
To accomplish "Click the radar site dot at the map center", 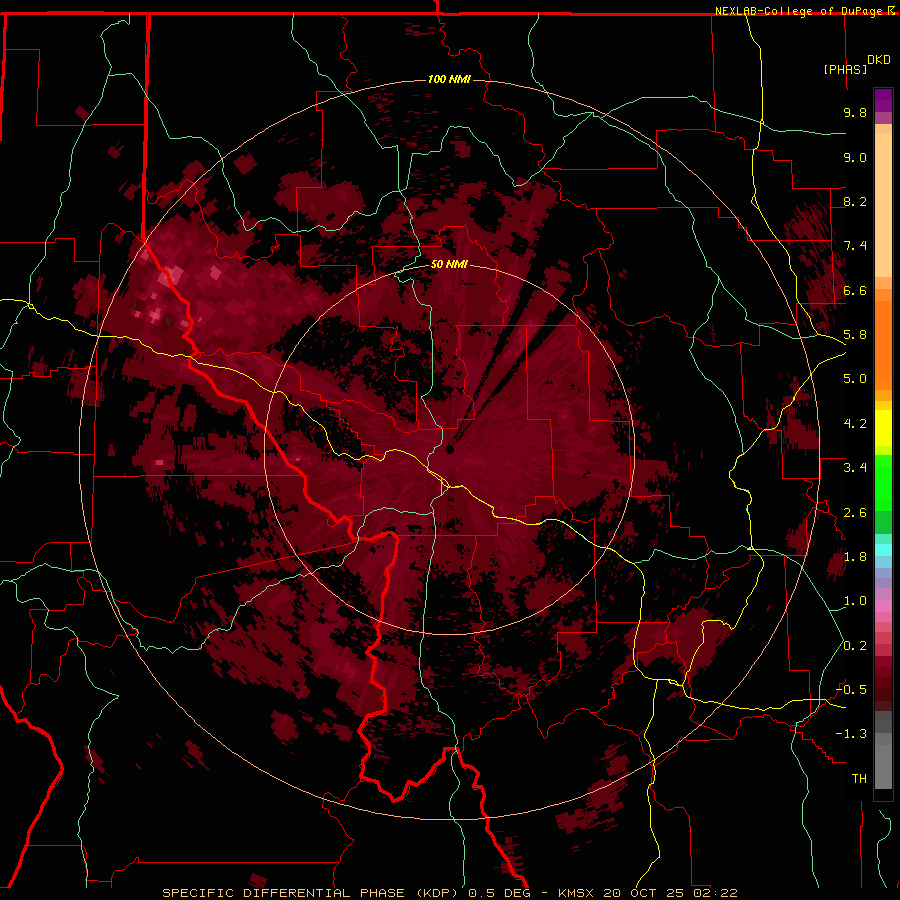I will [449, 449].
